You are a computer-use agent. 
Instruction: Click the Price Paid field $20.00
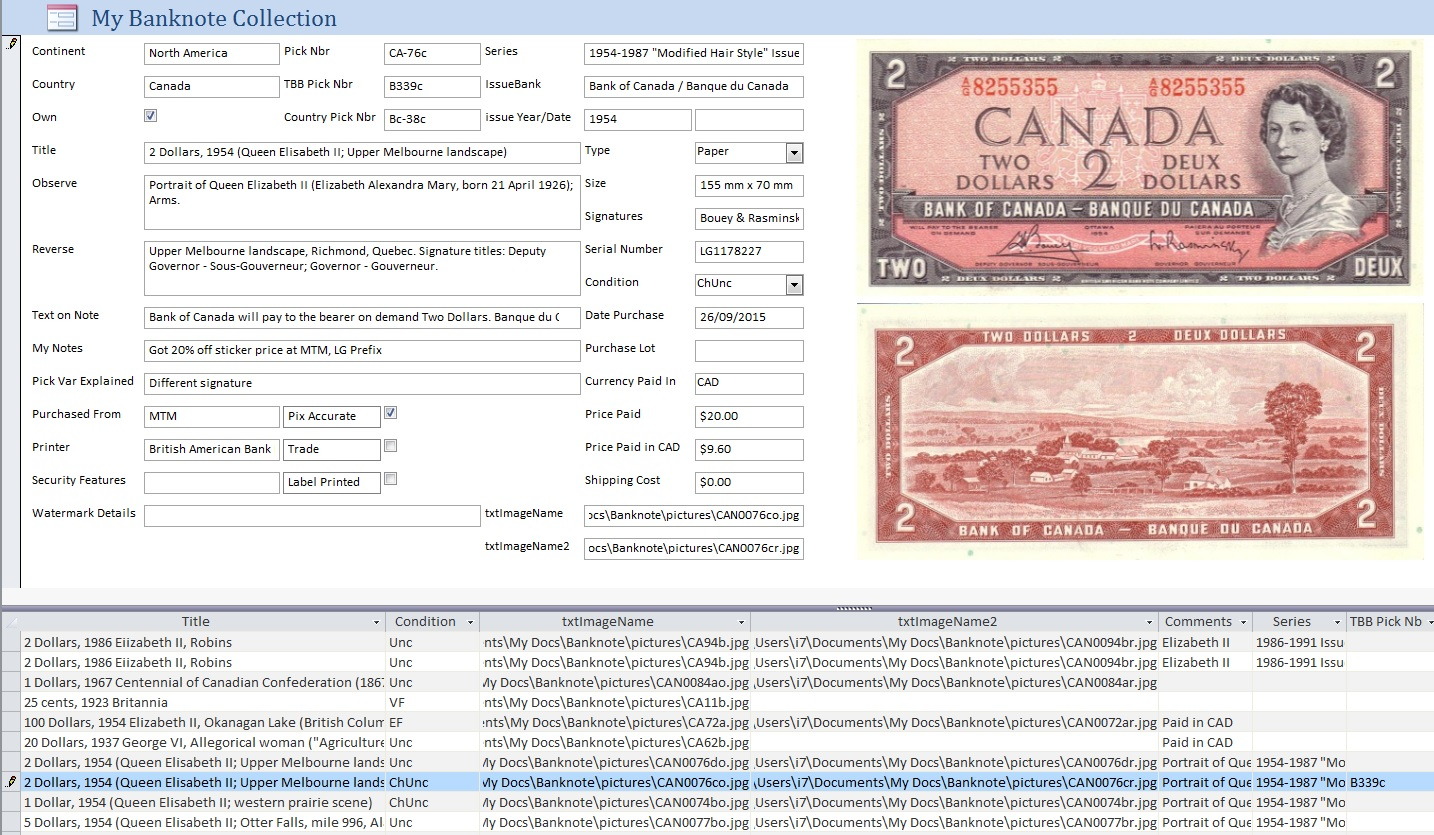pos(749,417)
